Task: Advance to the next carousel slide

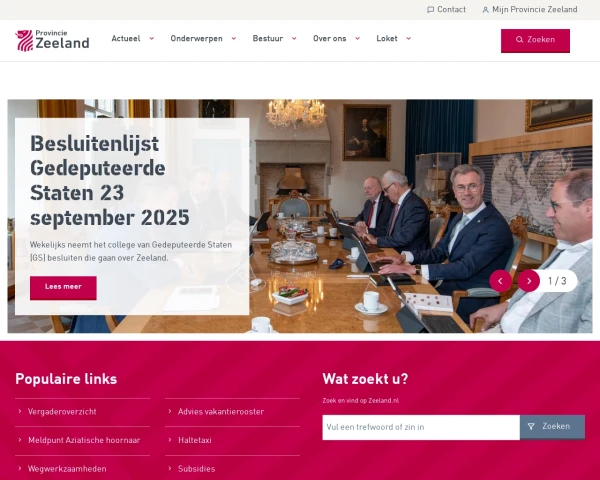Action: (529, 281)
